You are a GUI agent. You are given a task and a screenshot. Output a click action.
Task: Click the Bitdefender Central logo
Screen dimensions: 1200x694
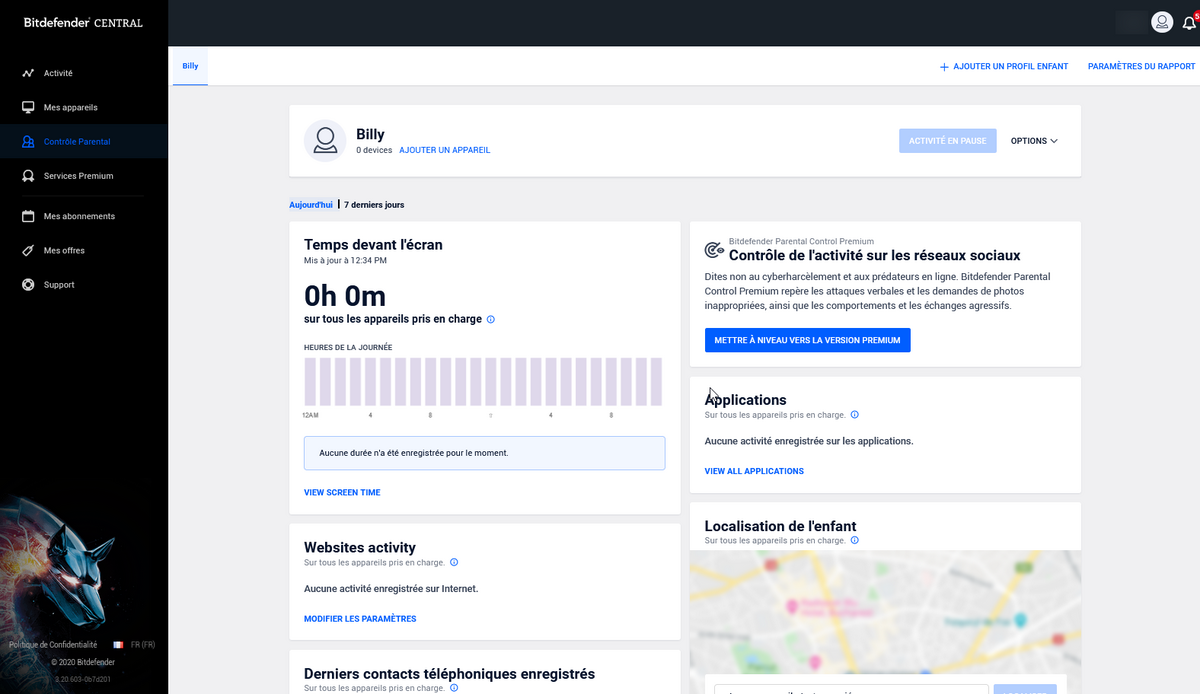pyautogui.click(x=83, y=22)
